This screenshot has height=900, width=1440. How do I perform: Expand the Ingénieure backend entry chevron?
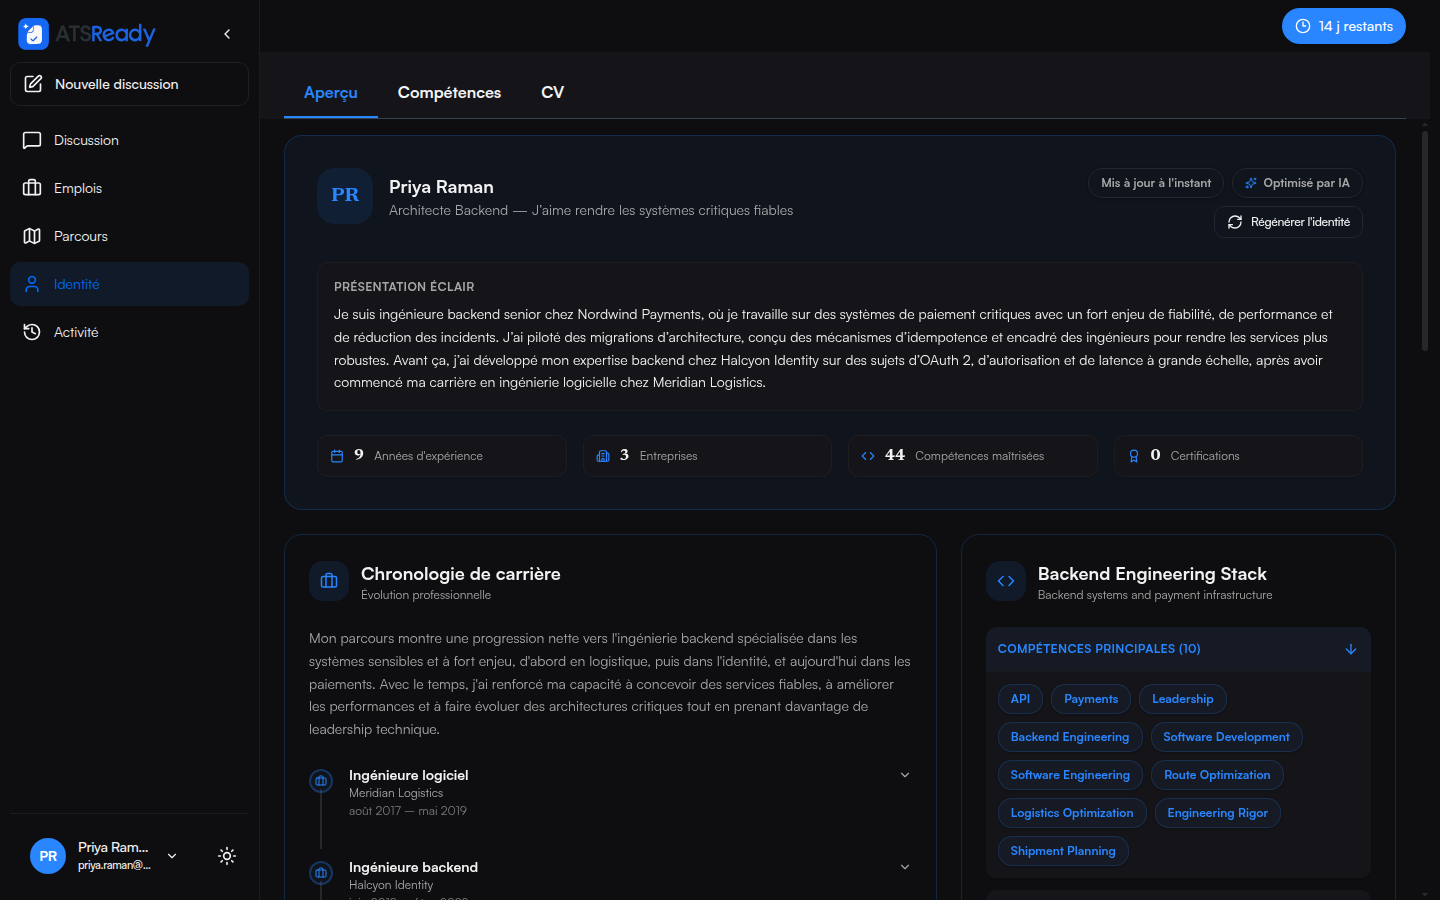point(905,867)
